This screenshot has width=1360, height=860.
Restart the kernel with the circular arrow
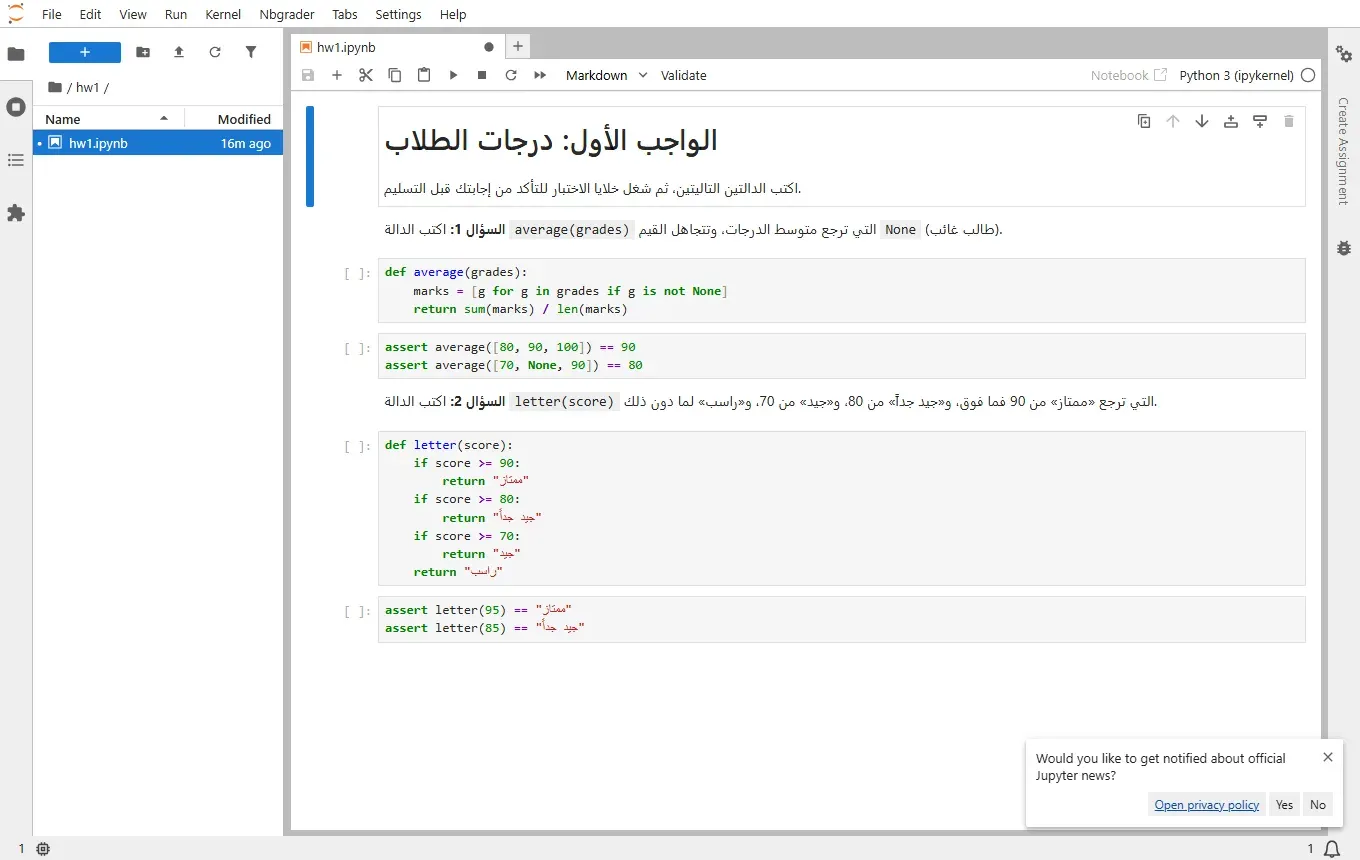[x=511, y=75]
